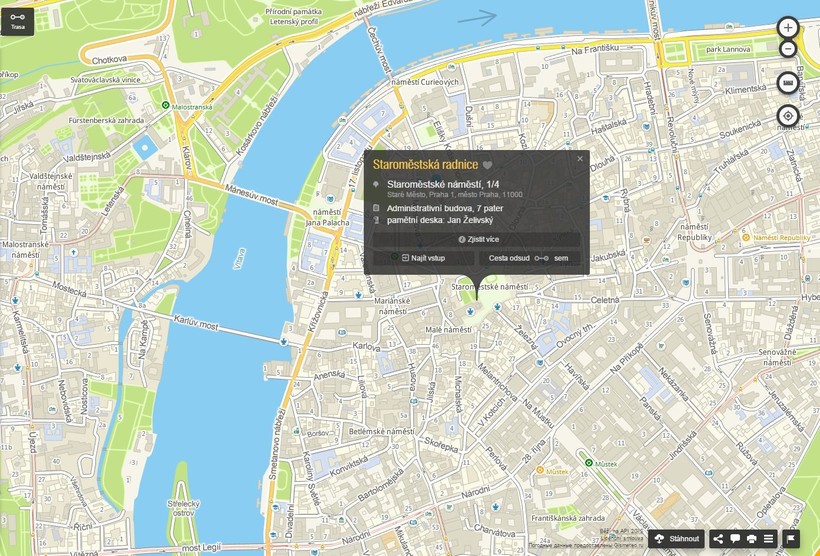This screenshot has height=556, width=820.
Task: Add Staroměstská radnice to favorites with the heart
Action: point(487,165)
